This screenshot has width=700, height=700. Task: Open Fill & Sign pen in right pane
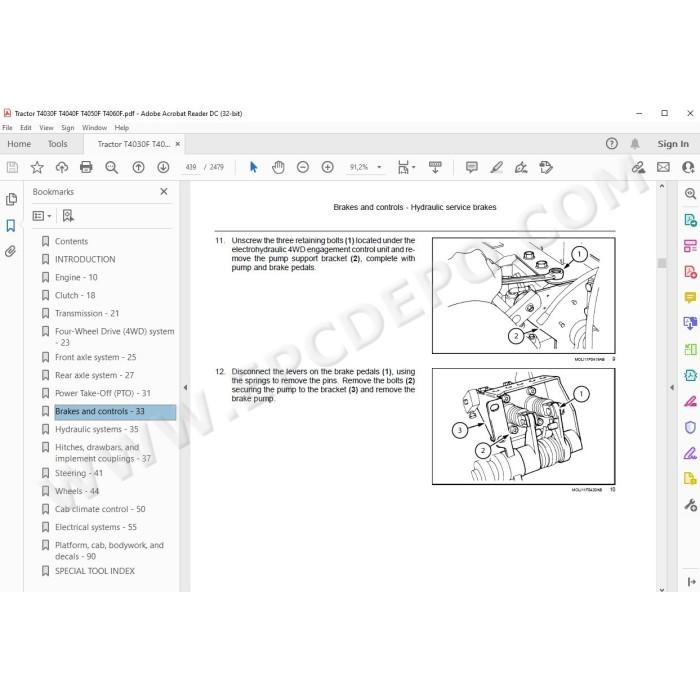coord(690,454)
